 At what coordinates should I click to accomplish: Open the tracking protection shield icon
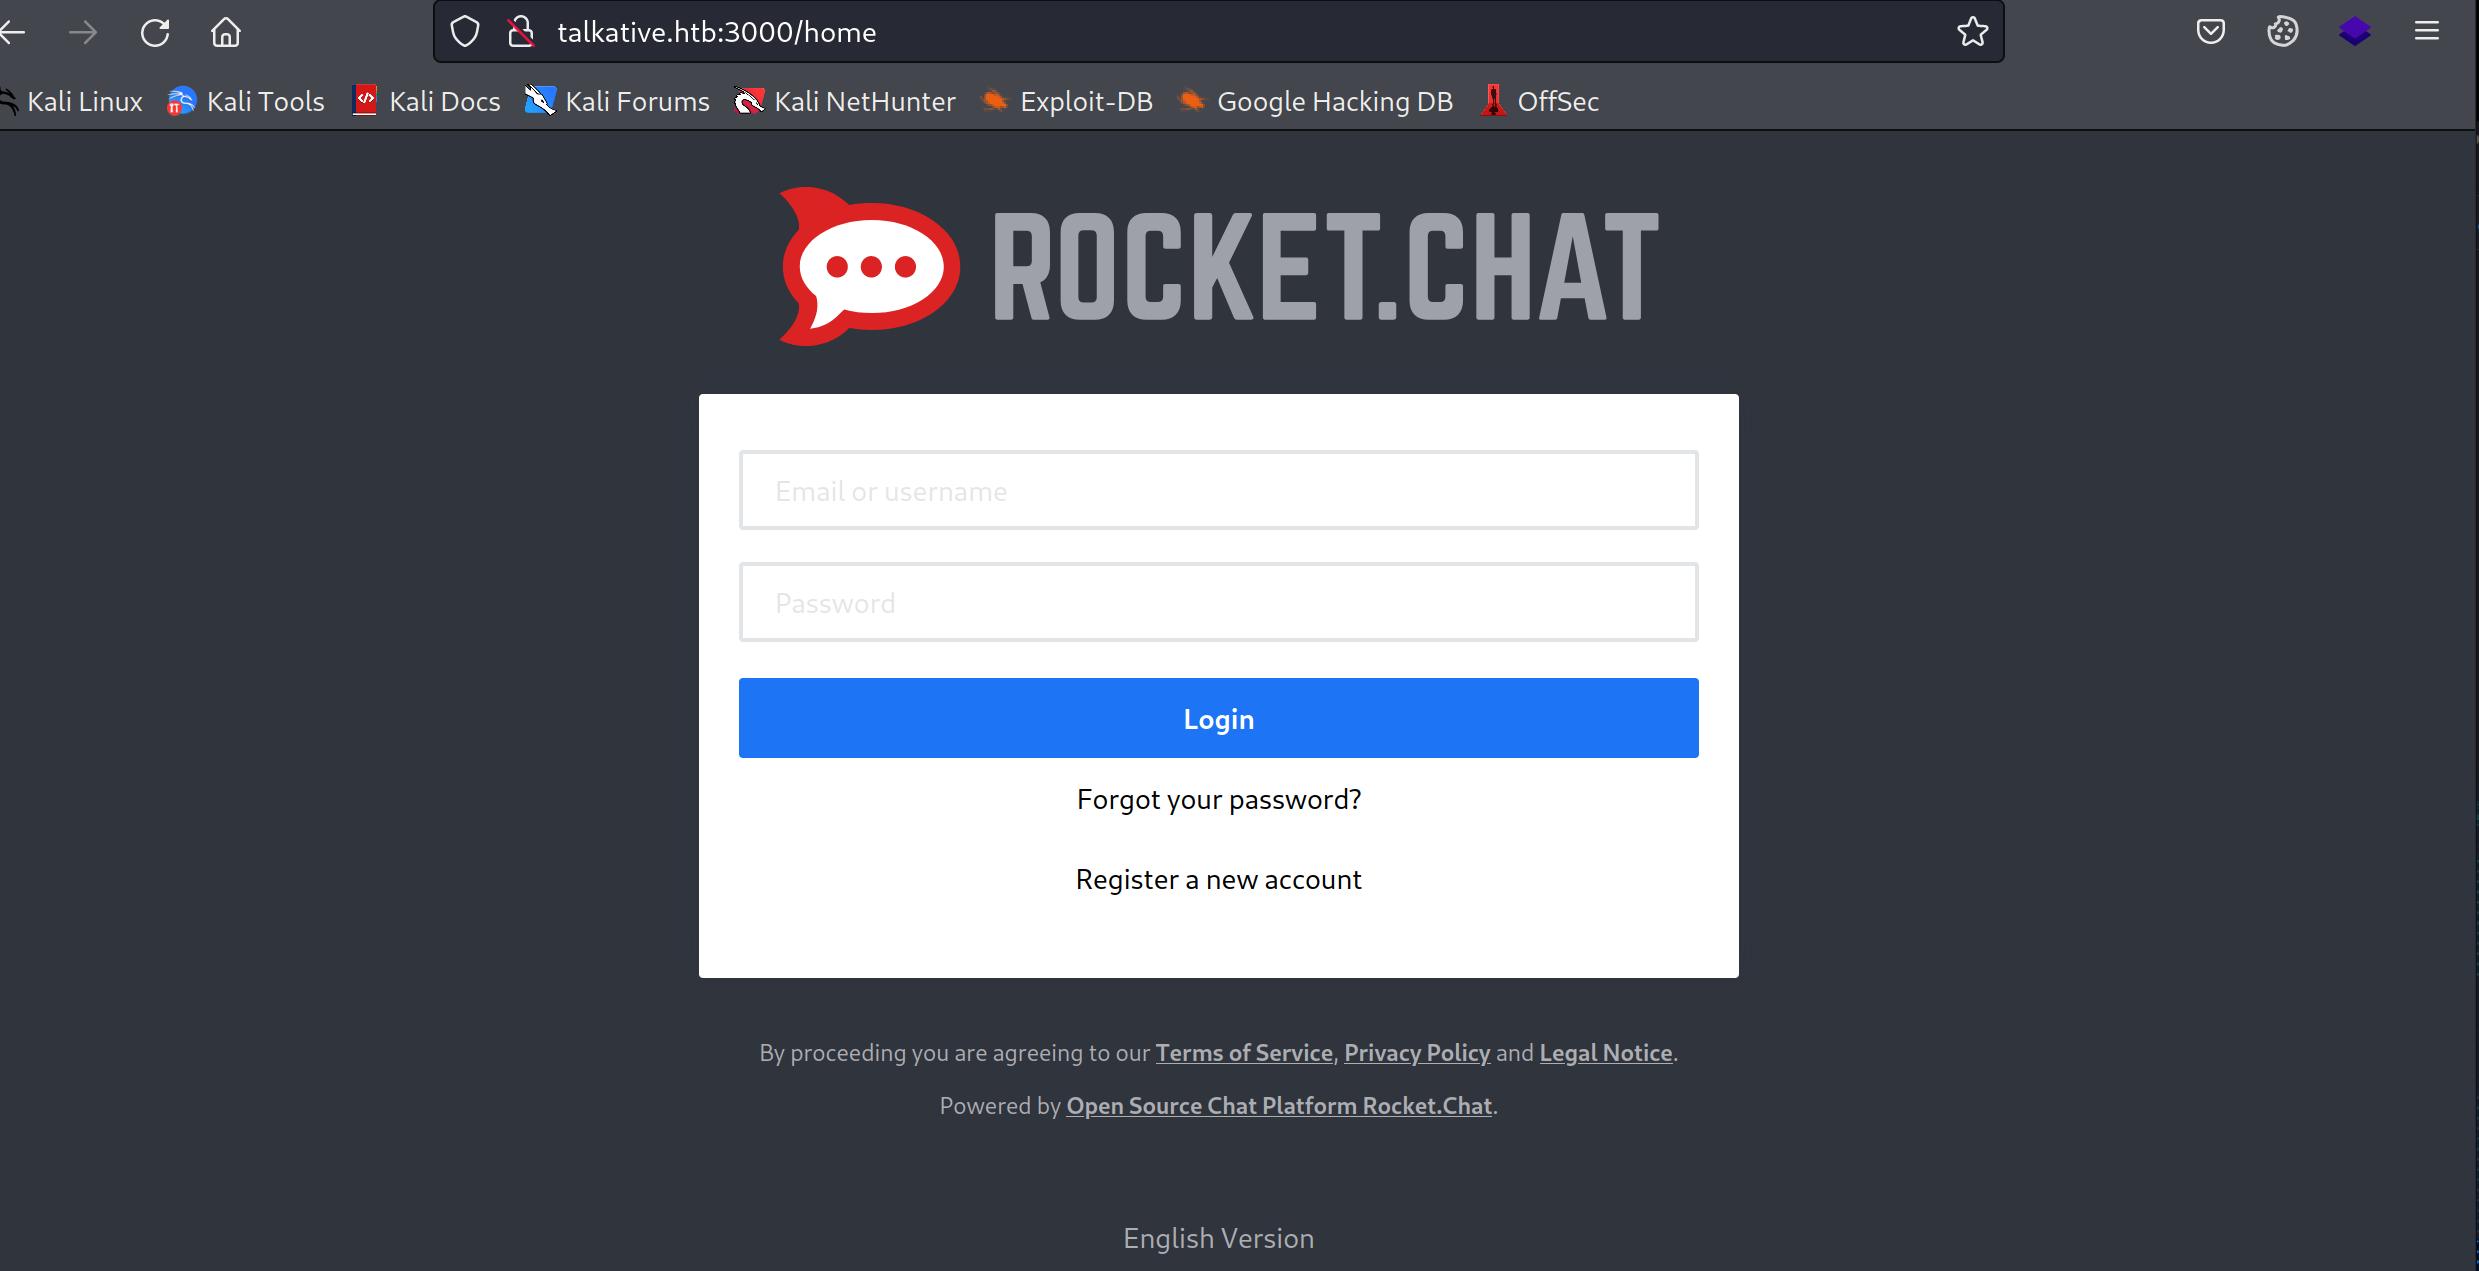tap(465, 32)
